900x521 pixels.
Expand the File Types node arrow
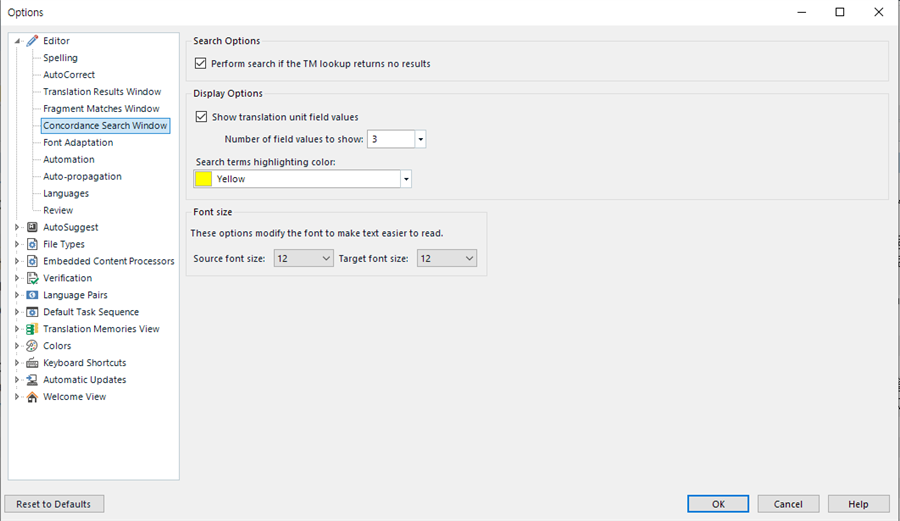pyautogui.click(x=17, y=244)
